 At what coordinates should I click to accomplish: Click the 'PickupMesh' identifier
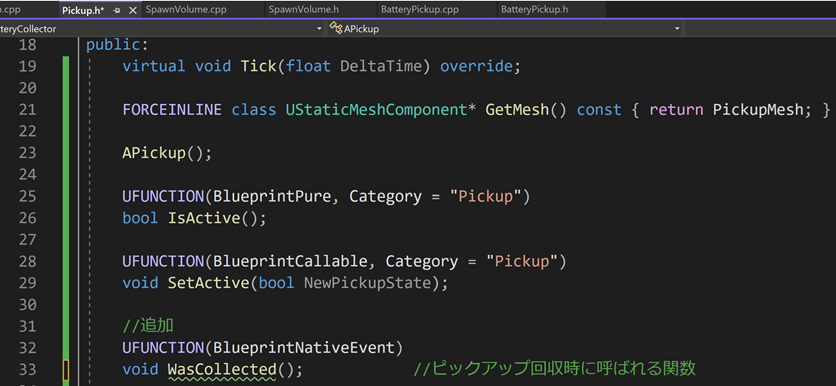pos(758,110)
